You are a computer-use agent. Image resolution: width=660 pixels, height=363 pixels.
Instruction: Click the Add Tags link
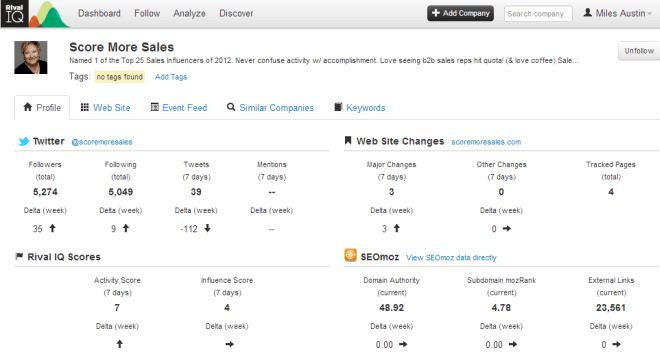click(x=171, y=77)
